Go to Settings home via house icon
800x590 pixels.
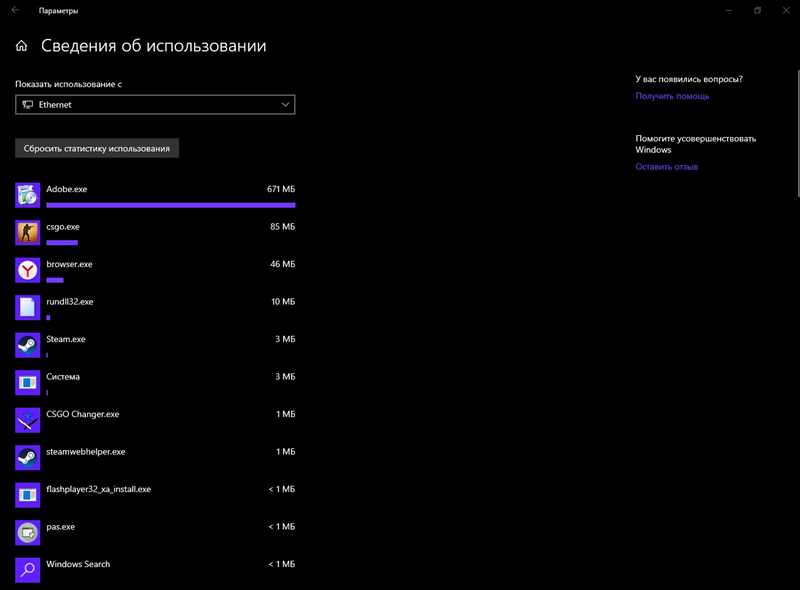coord(21,46)
